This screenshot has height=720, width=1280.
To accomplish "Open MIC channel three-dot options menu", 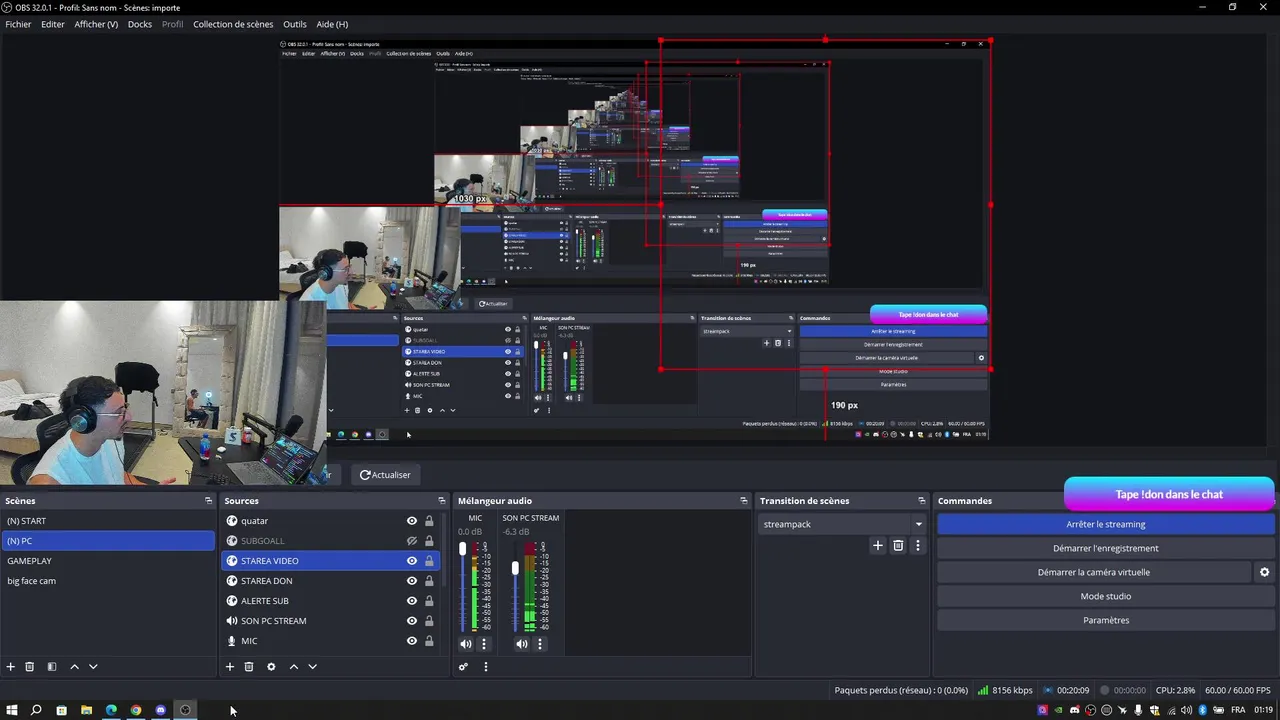I will click(484, 644).
